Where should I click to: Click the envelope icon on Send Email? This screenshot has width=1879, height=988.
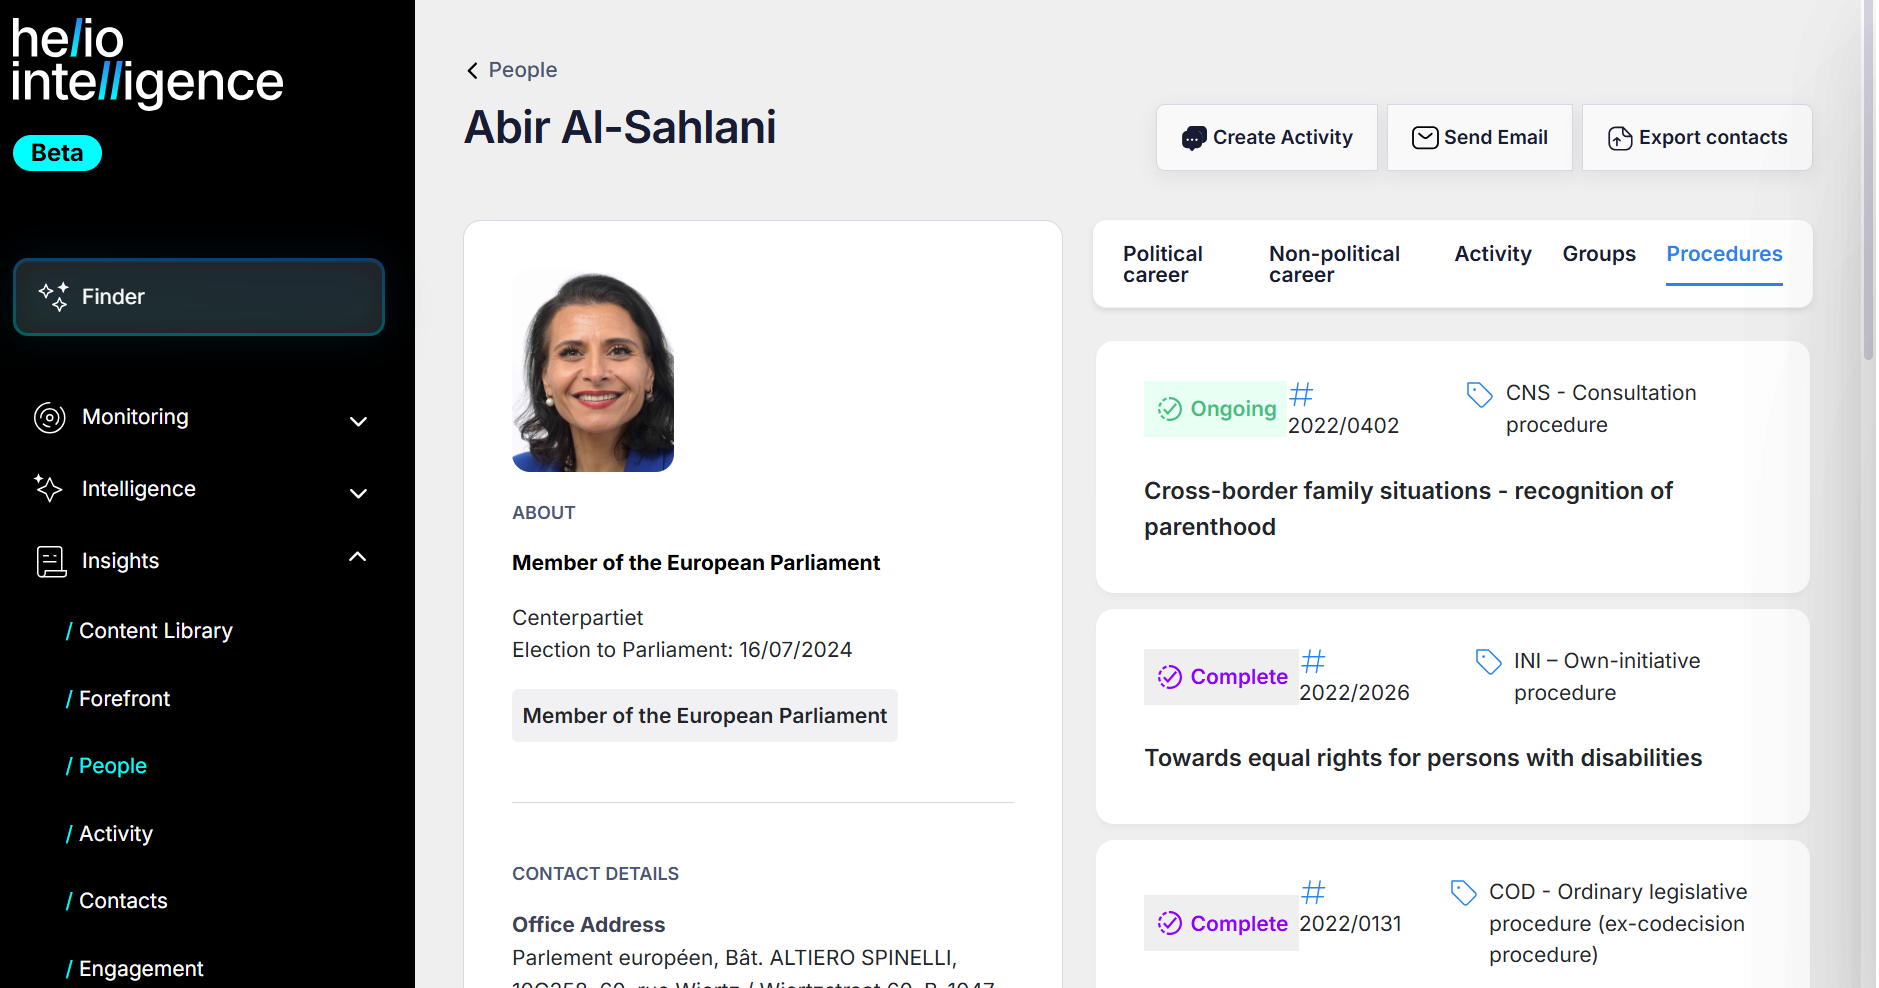coord(1425,138)
